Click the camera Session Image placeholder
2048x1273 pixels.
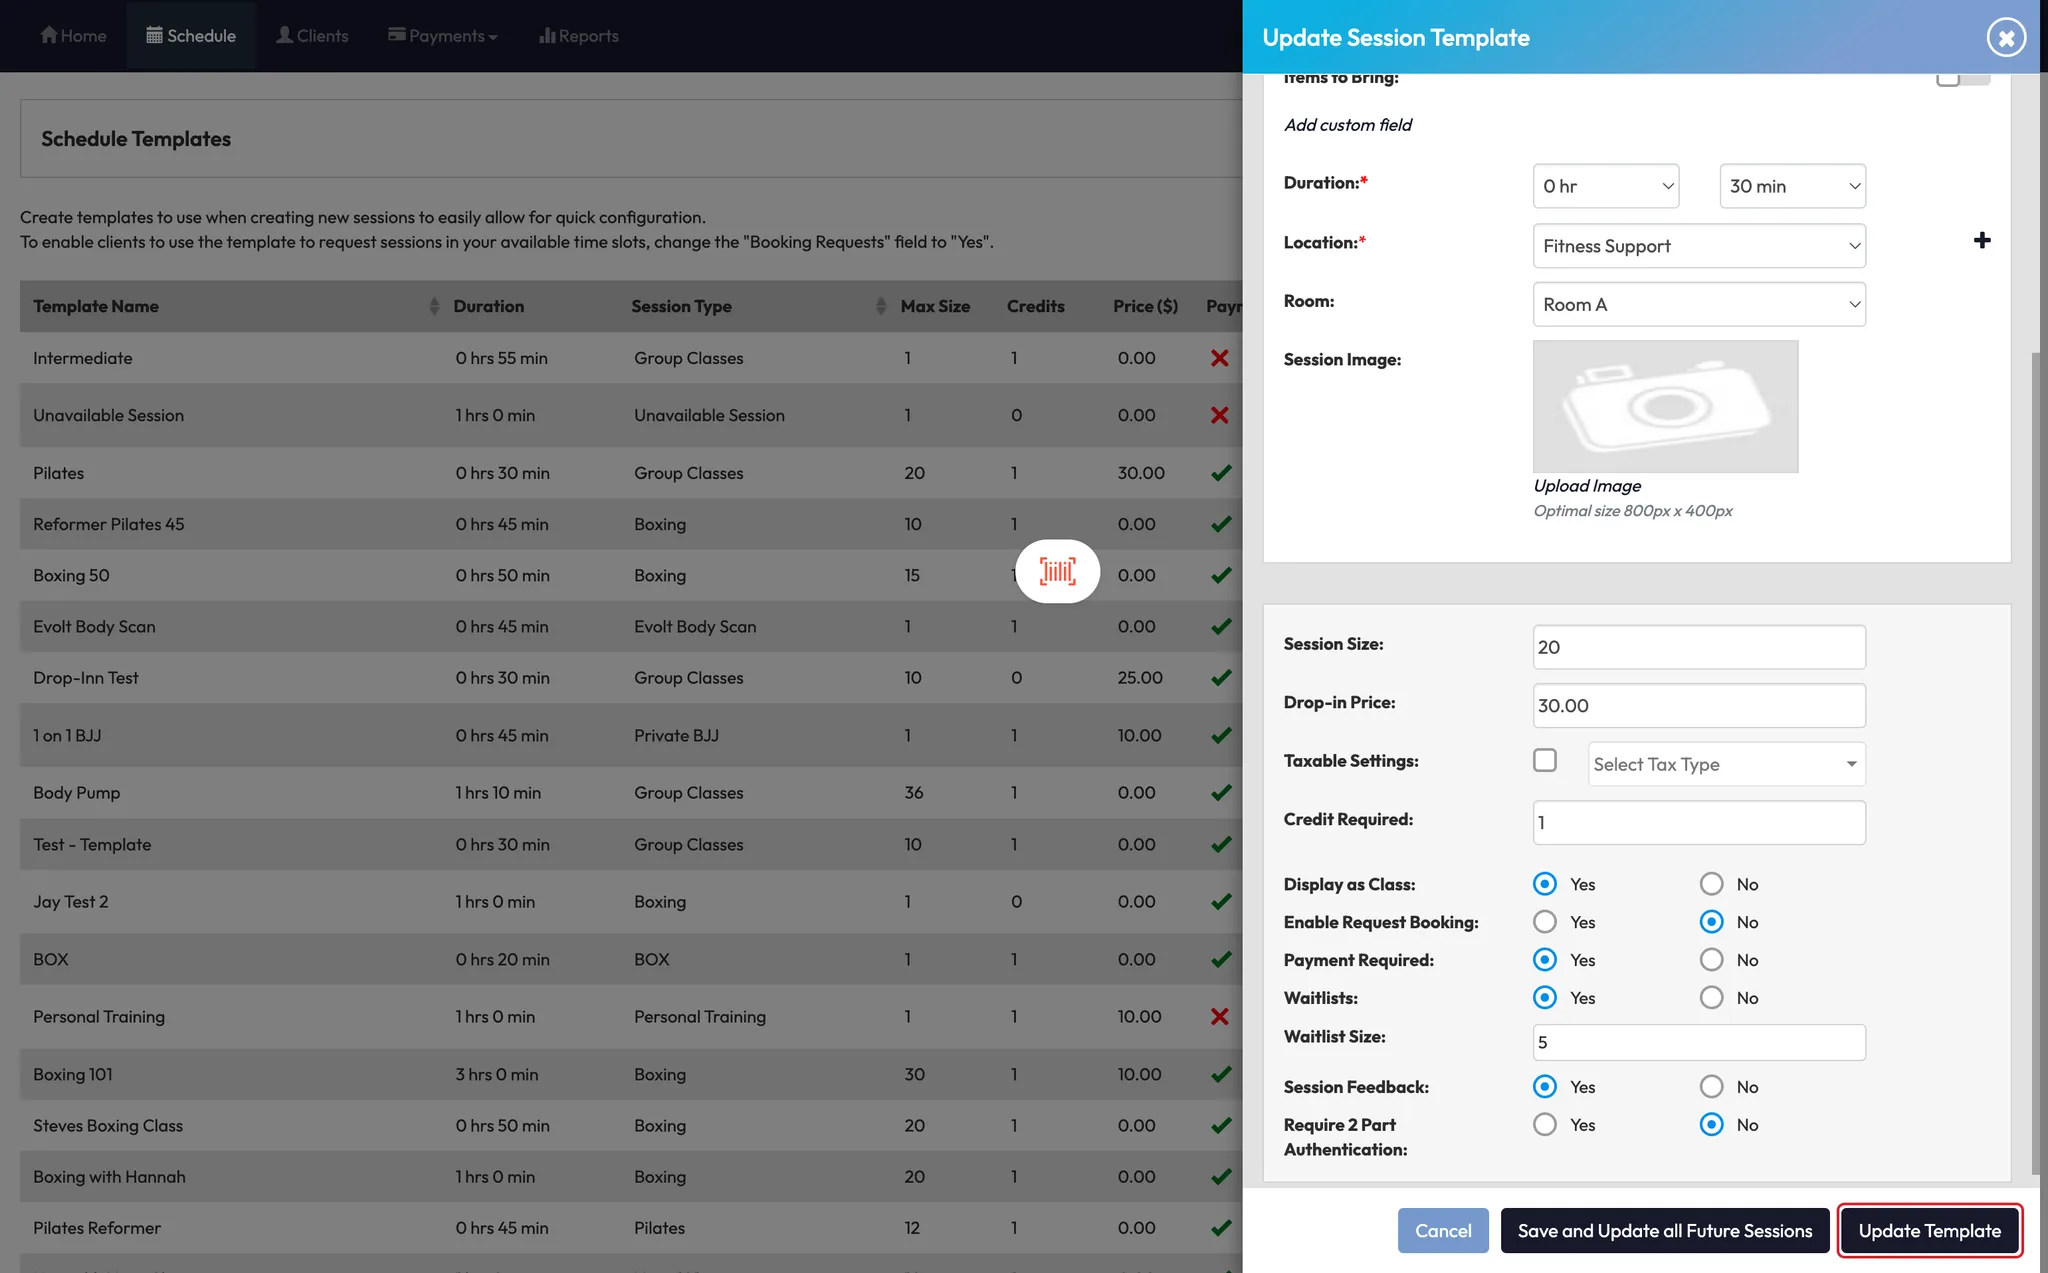coord(1665,406)
